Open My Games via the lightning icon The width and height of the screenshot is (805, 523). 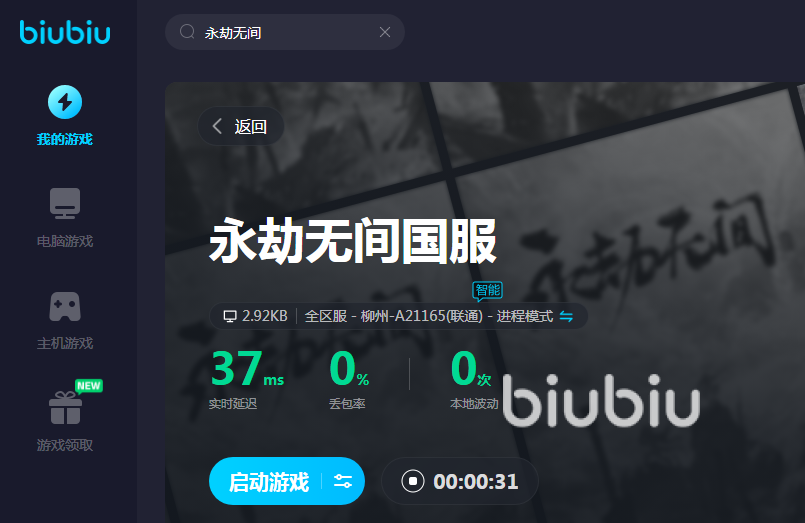65,102
